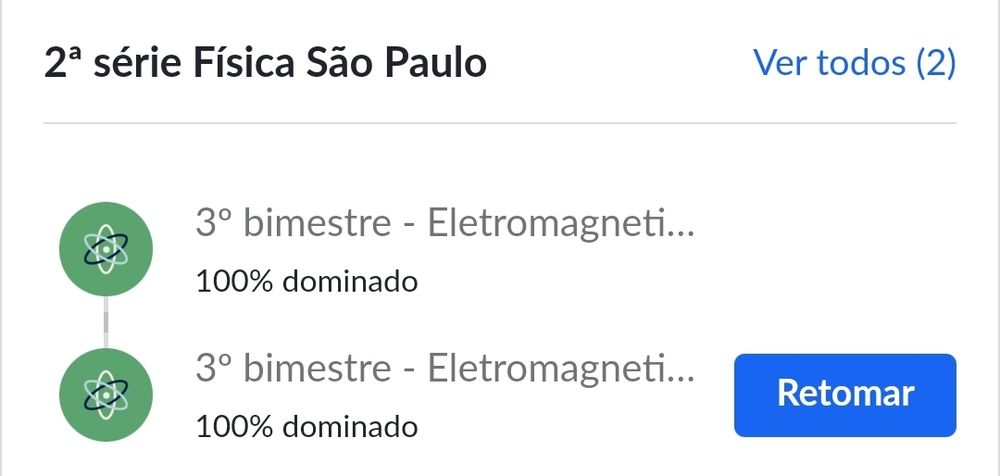Resume the last Eletromagnetismo unit via Retomar

[x=845, y=394]
